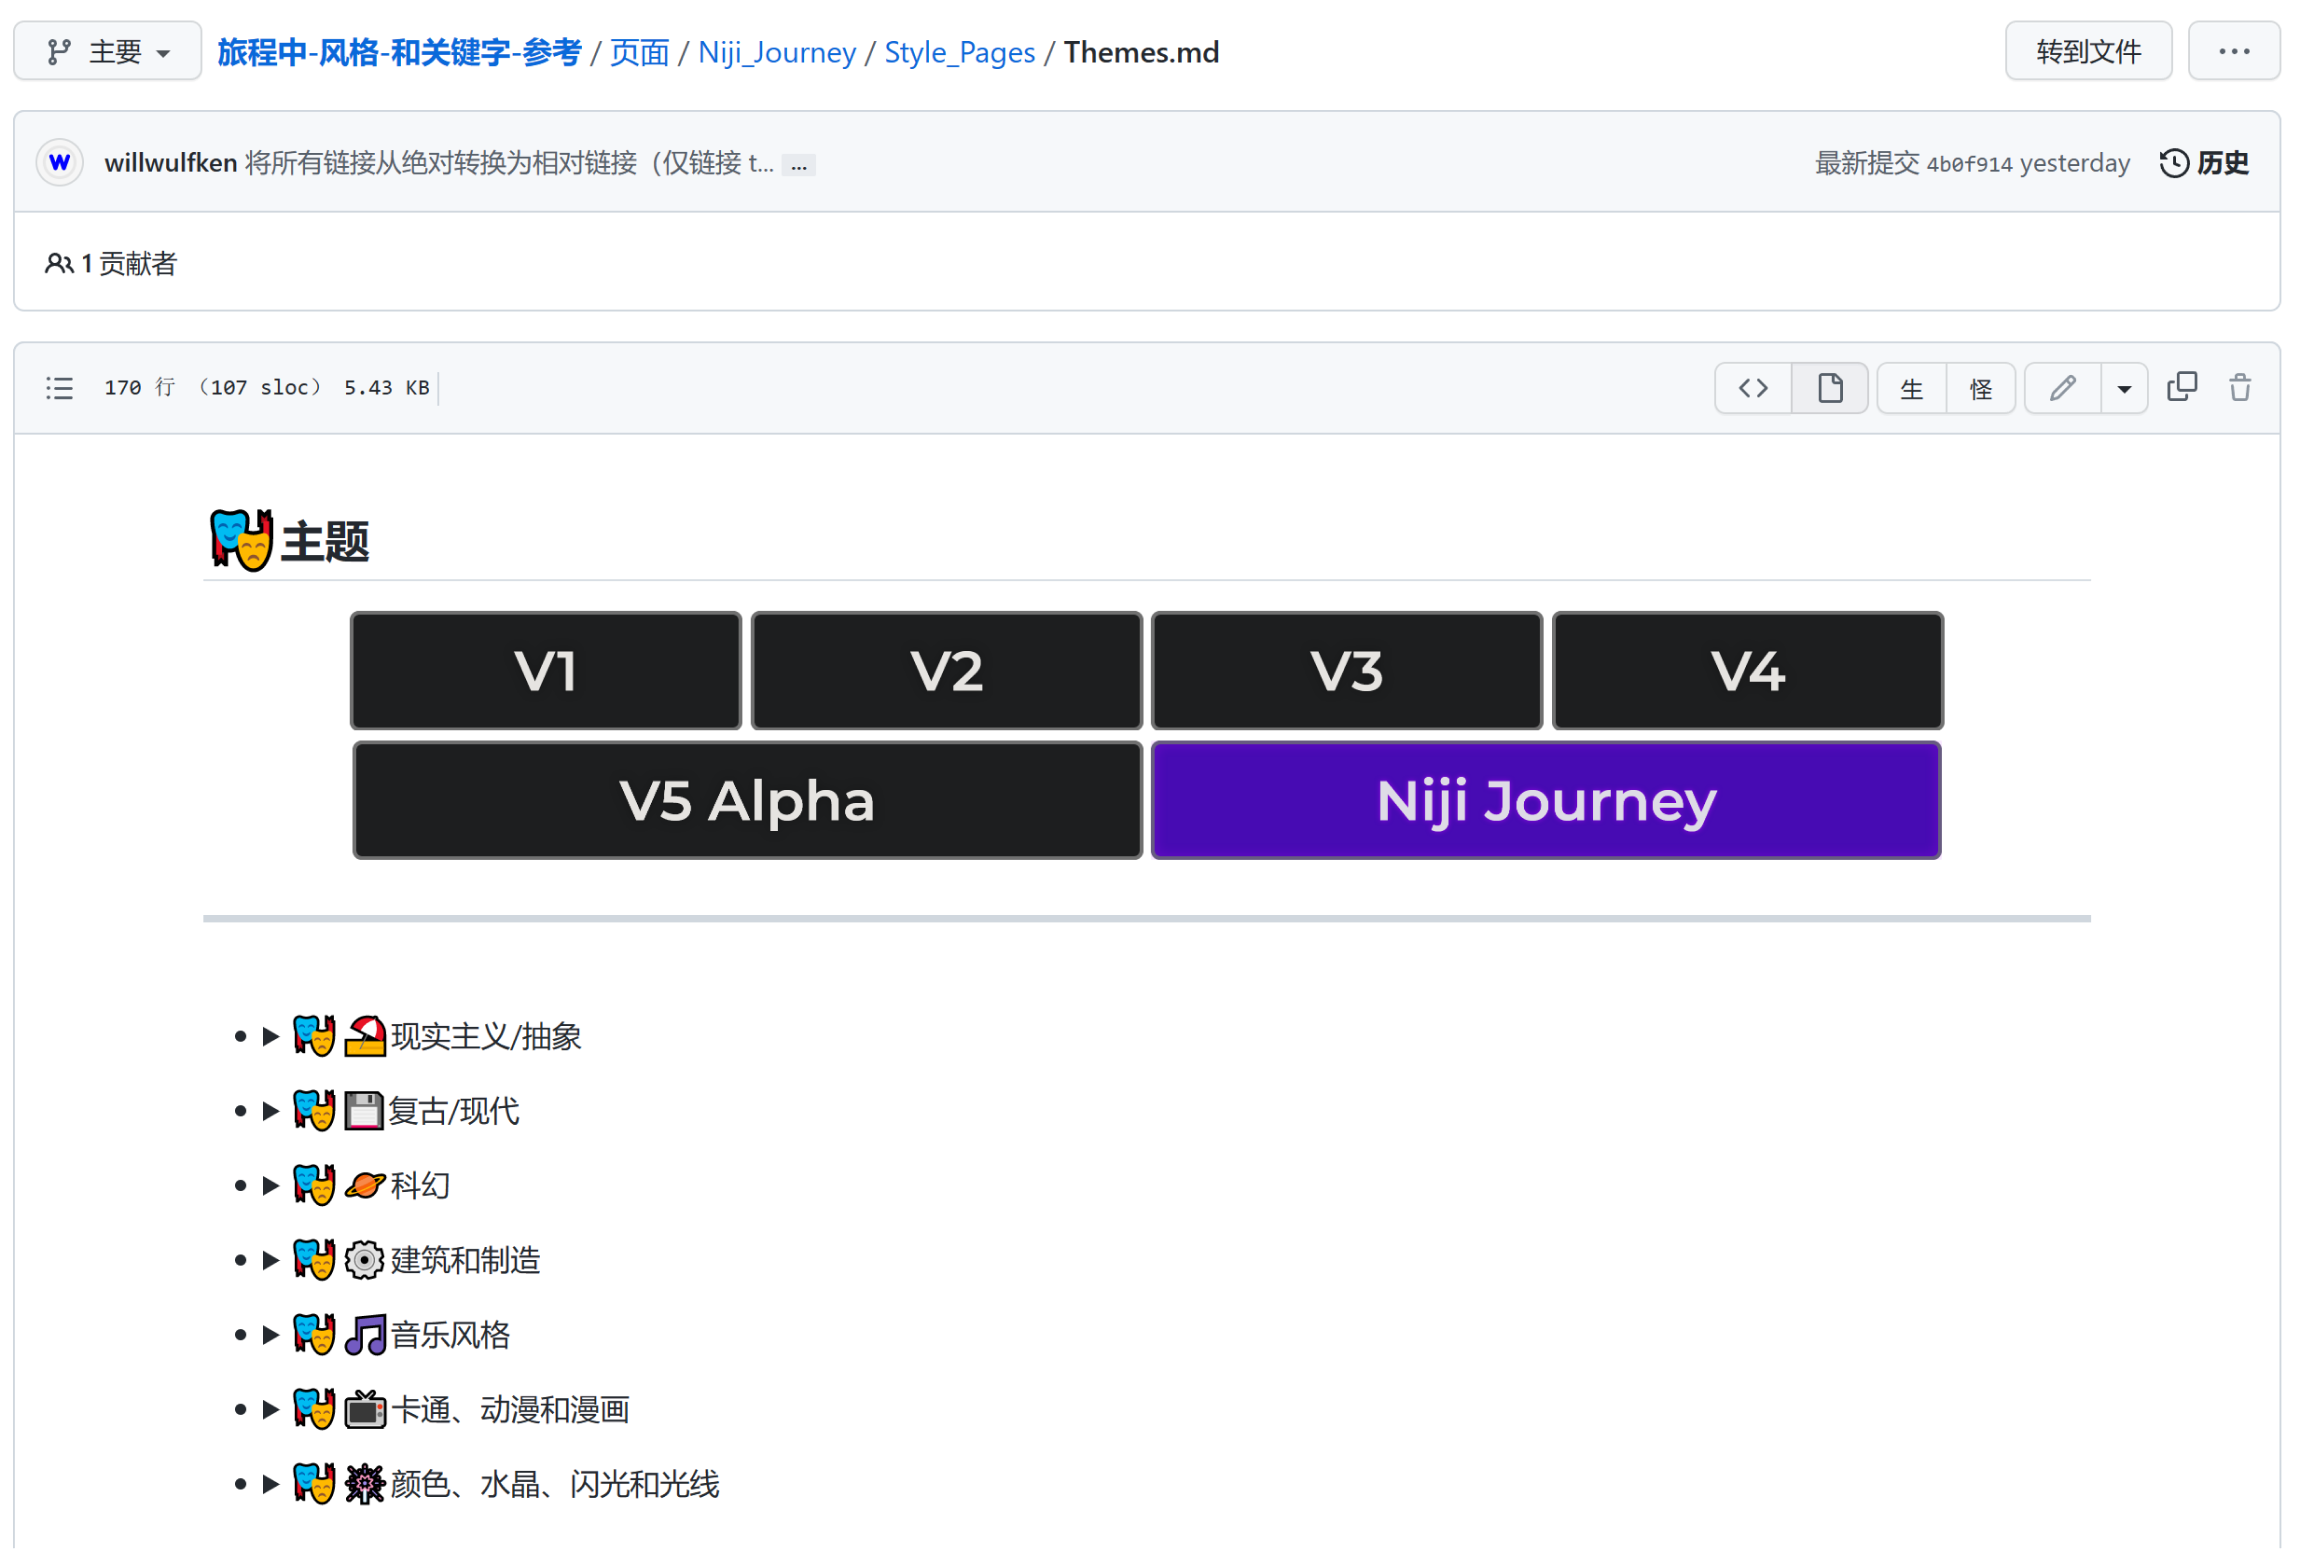Open the edit options dropdown caret
The image size is (2300, 1549).
[x=2124, y=388]
